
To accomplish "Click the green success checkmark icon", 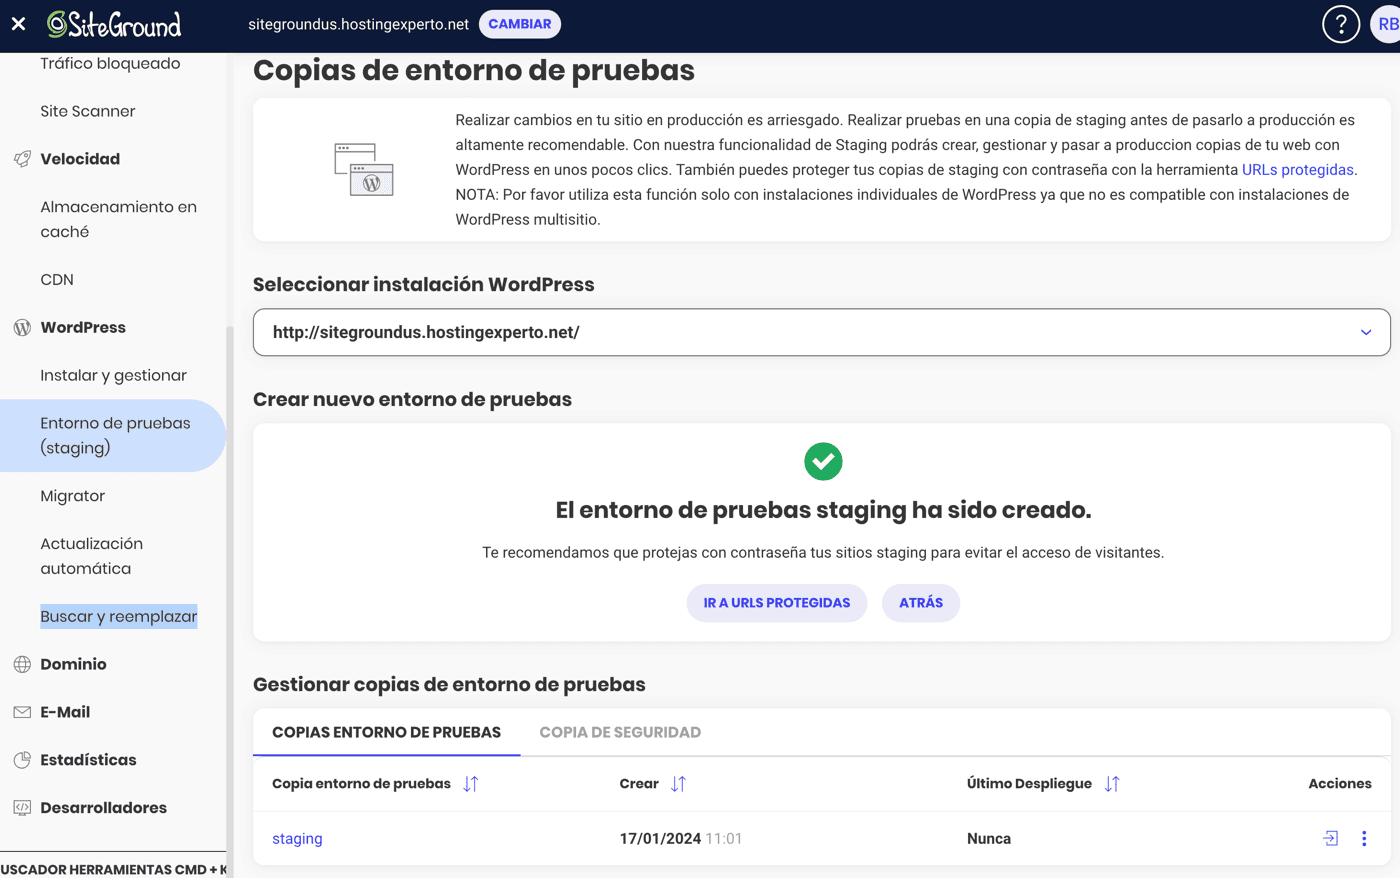I will click(x=823, y=462).
